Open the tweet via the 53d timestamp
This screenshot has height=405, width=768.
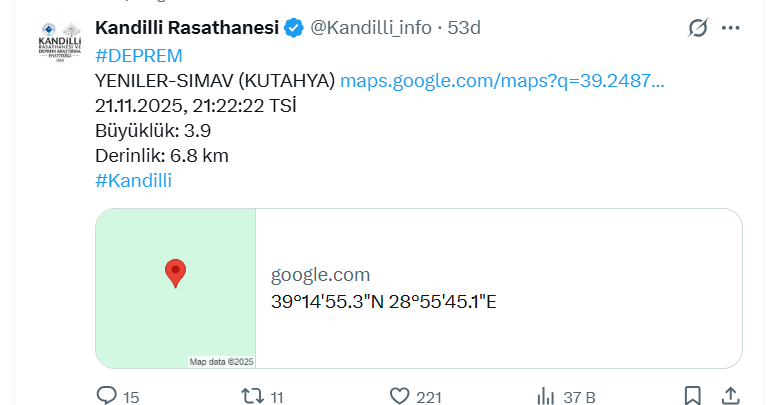(464, 28)
